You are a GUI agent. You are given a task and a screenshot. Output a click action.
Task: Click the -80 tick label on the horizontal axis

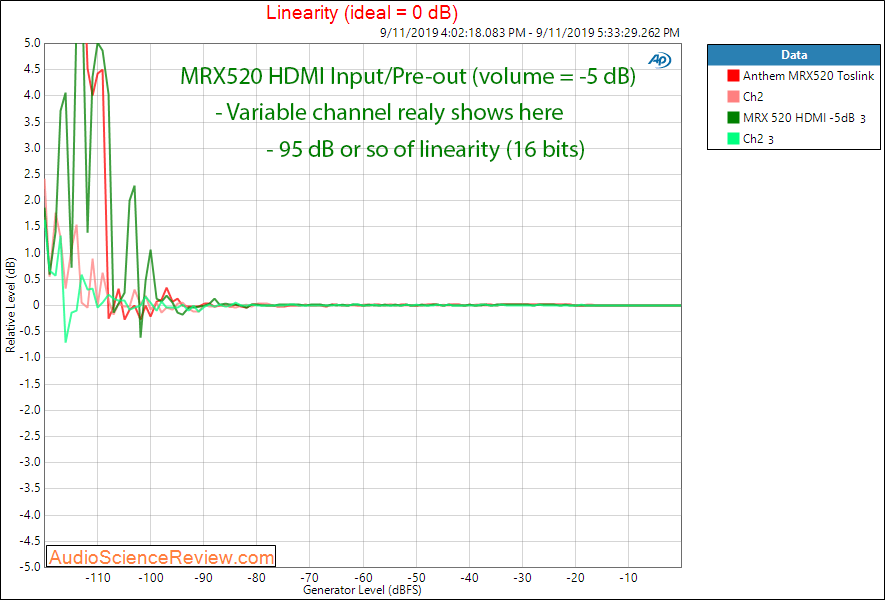tap(256, 578)
